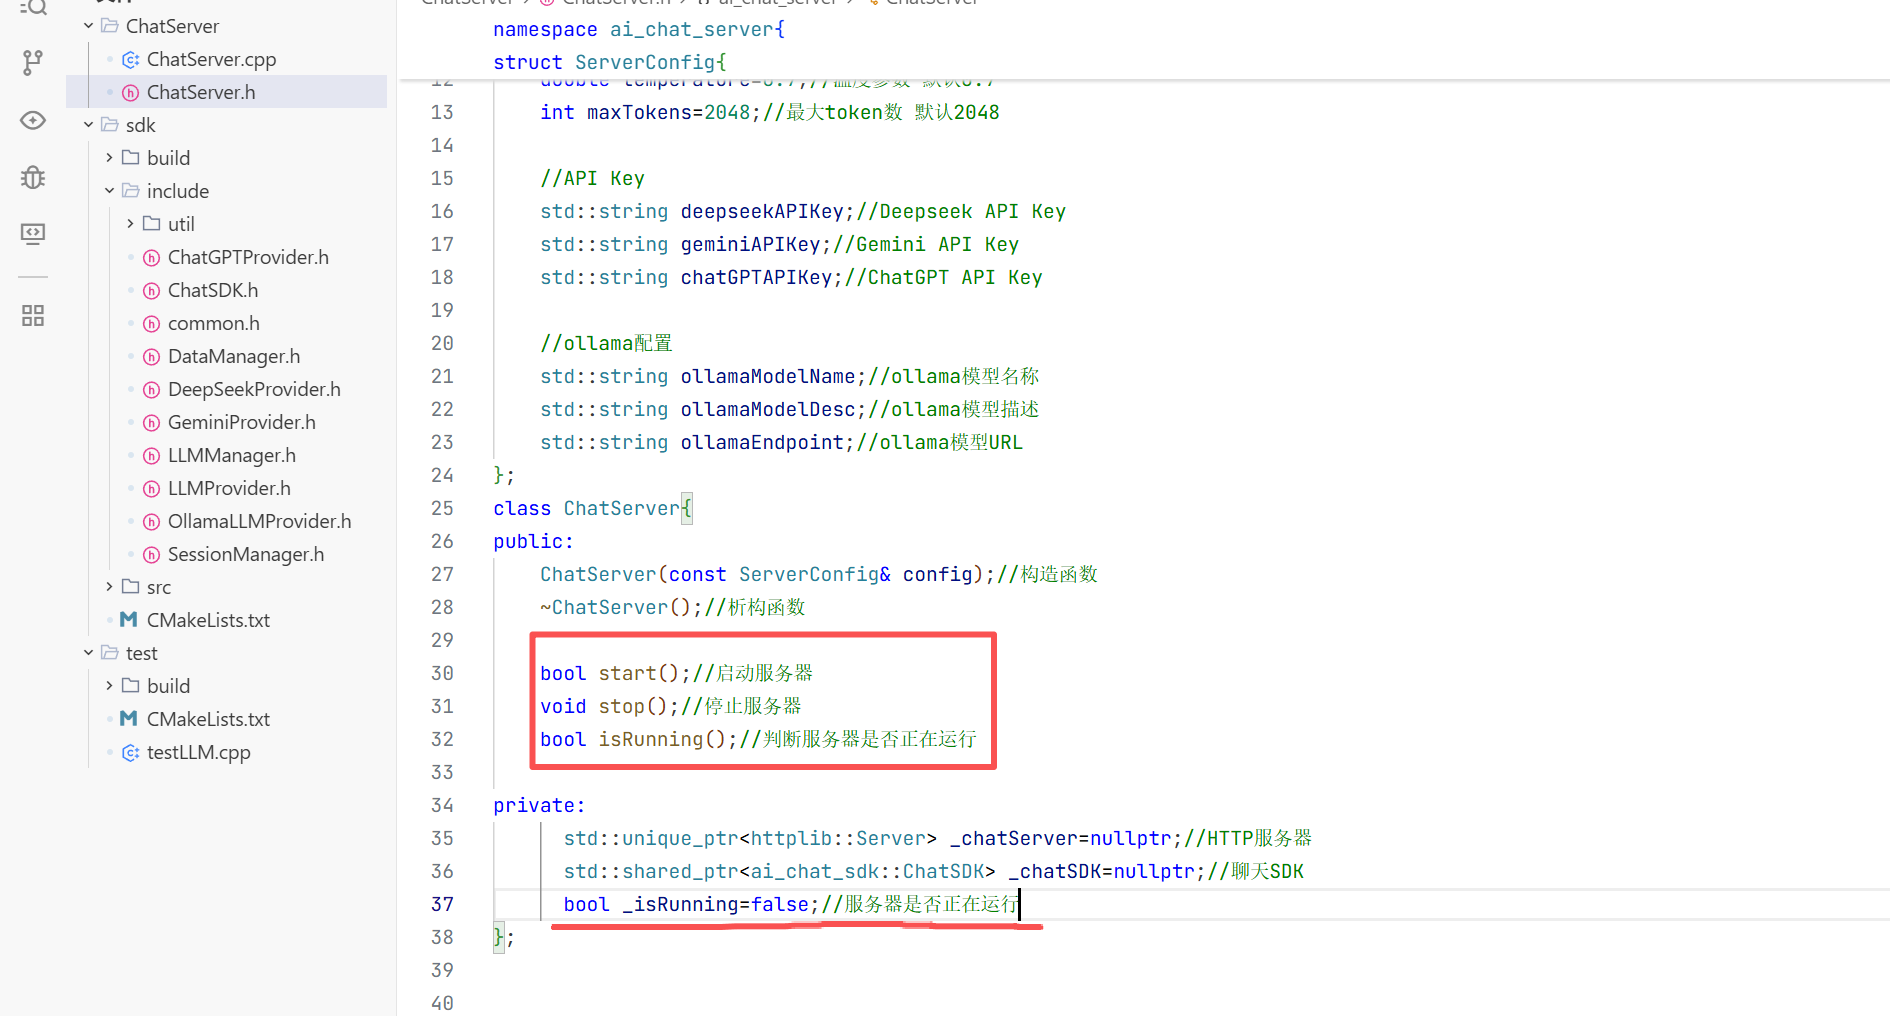This screenshot has width=1890, height=1016.
Task: Click the circular eye-shaped sidebar icon
Action: tap(33, 120)
